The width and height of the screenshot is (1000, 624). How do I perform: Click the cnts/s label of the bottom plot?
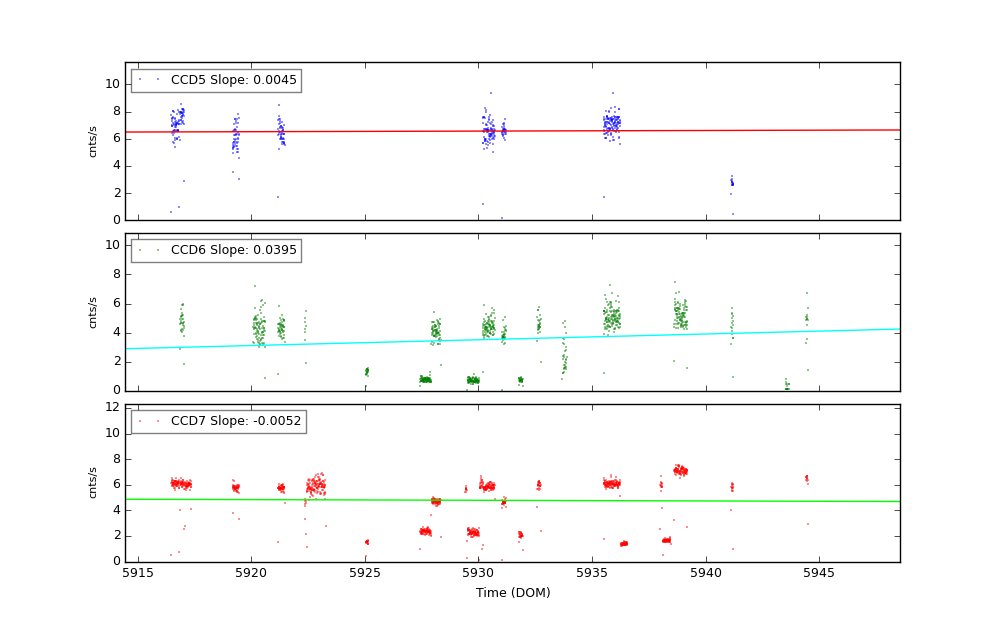point(93,482)
